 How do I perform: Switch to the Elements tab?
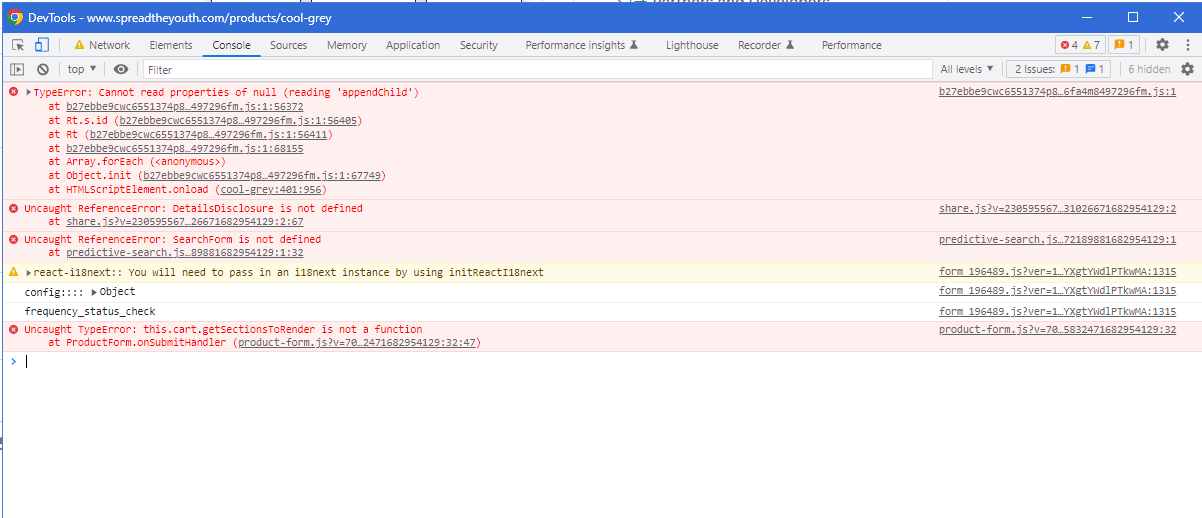click(x=171, y=45)
